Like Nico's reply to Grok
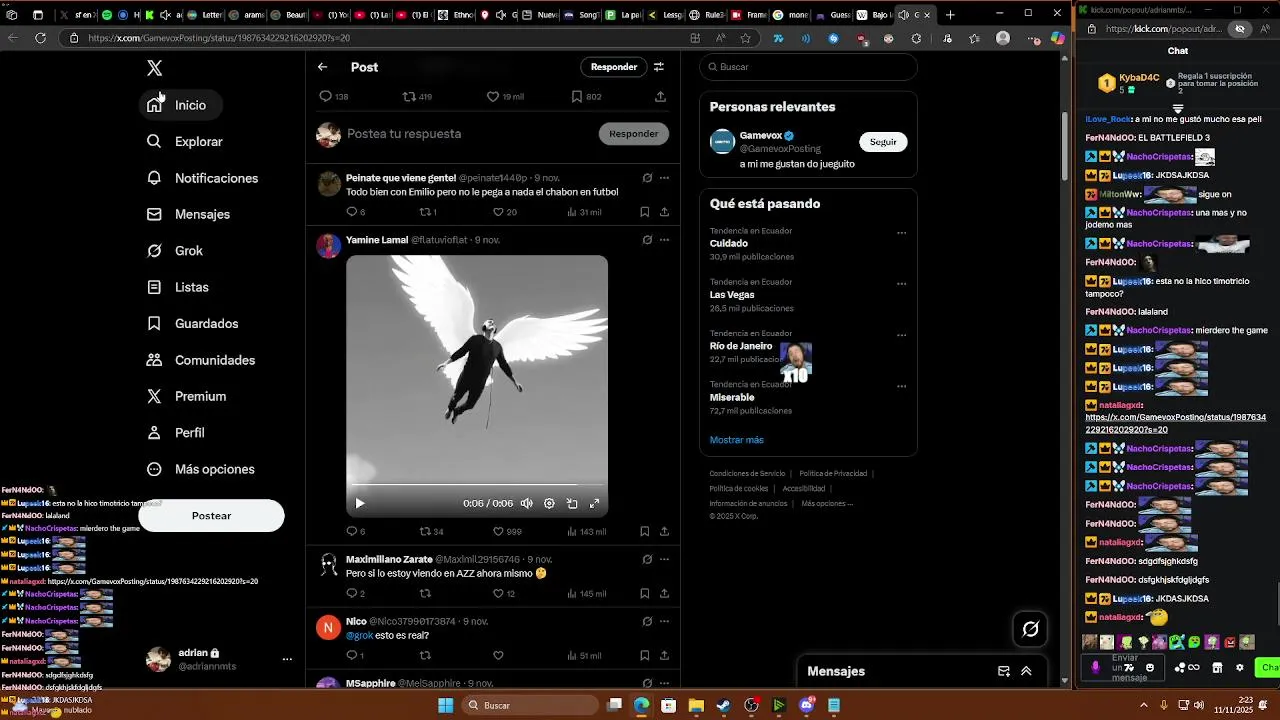The width and height of the screenshot is (1280, 720). click(x=498, y=656)
